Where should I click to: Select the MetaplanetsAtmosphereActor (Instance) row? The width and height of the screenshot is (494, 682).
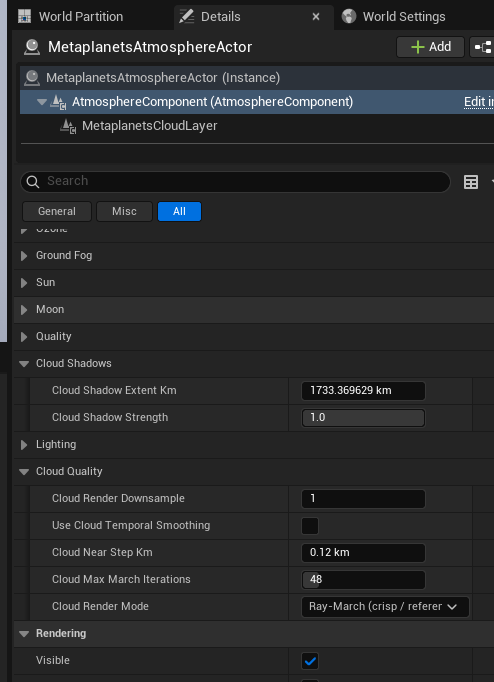(257, 78)
